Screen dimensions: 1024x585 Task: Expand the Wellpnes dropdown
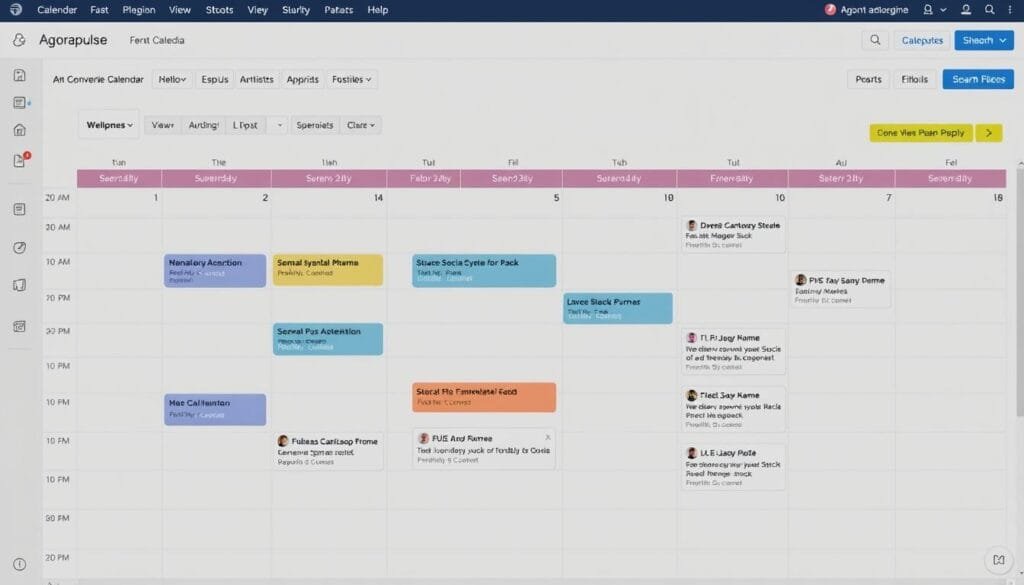pyautogui.click(x=109, y=125)
